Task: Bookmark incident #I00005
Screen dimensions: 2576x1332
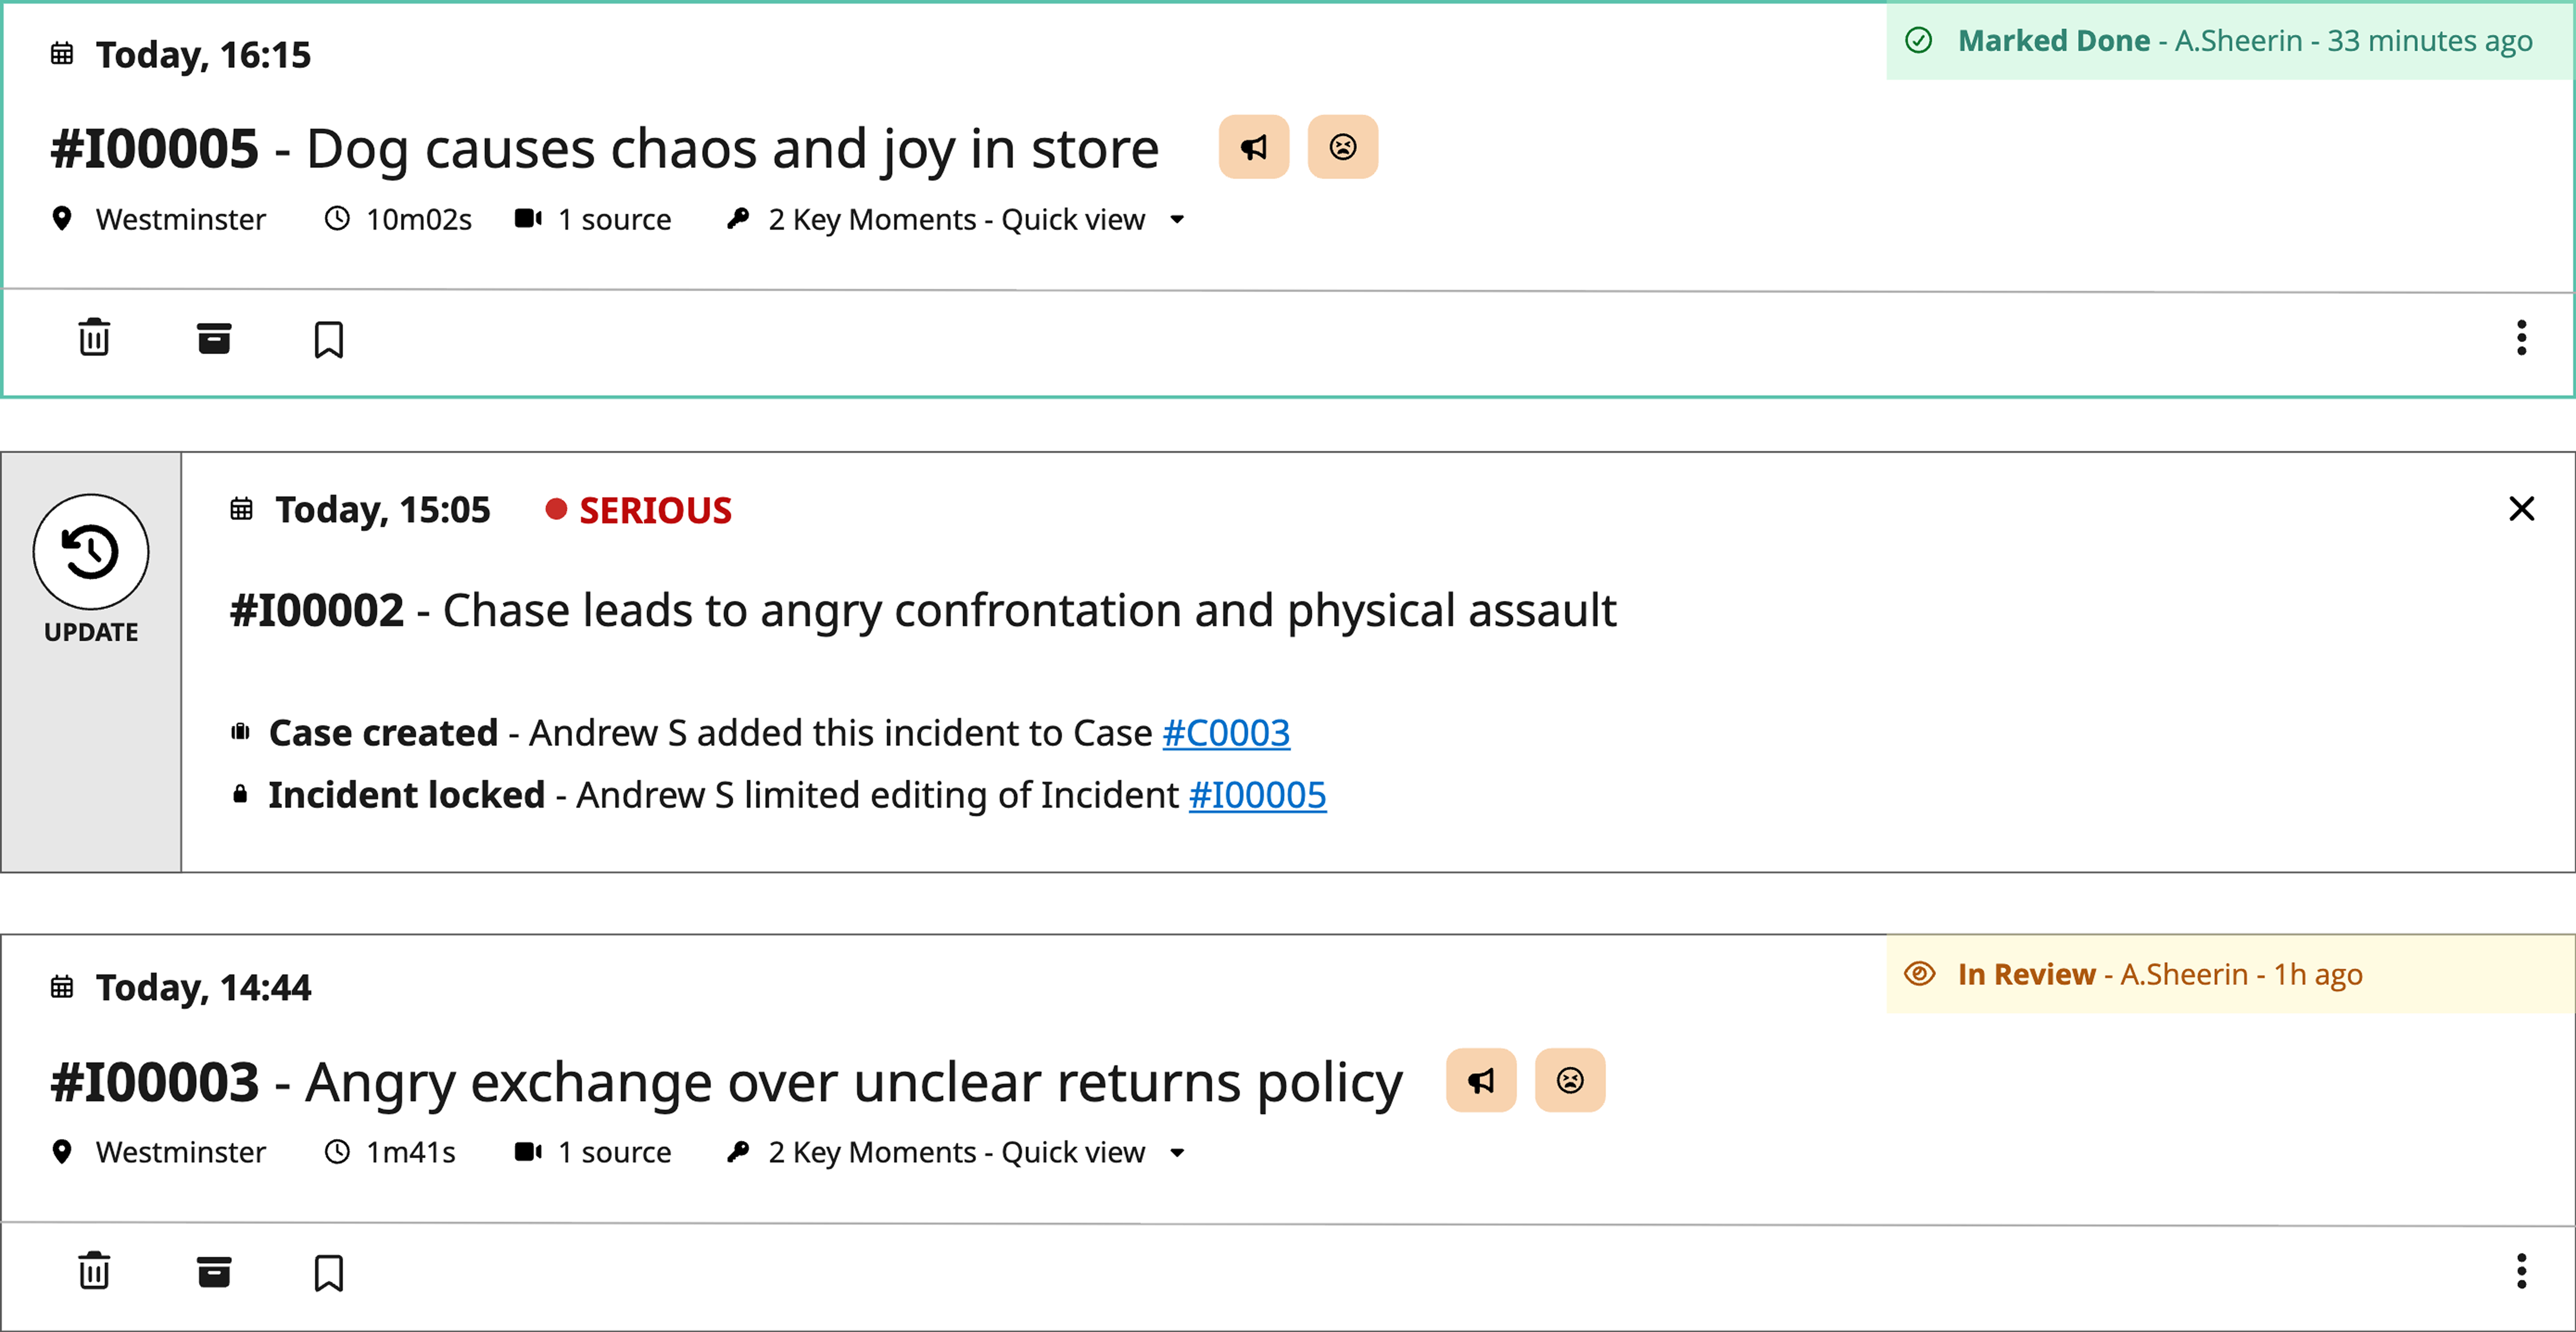Action: click(x=329, y=339)
